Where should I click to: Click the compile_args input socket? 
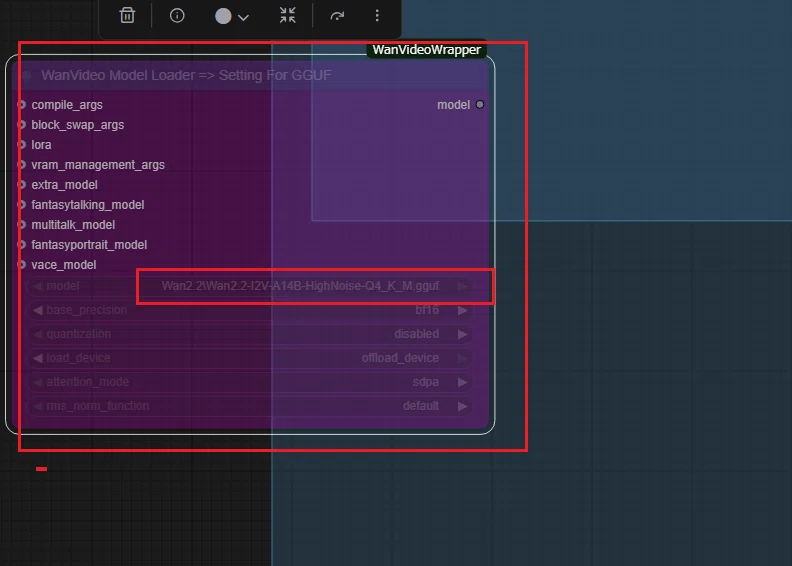pos(22,105)
